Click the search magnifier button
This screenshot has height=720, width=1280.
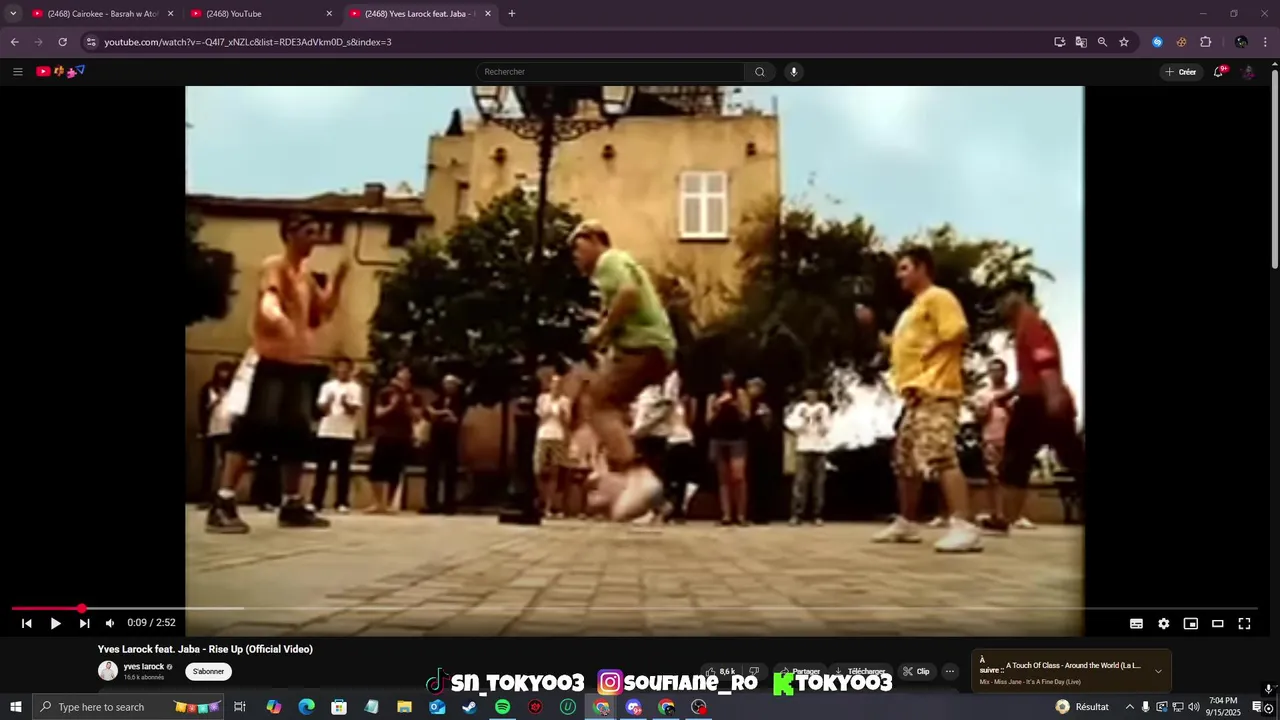pyautogui.click(x=760, y=72)
